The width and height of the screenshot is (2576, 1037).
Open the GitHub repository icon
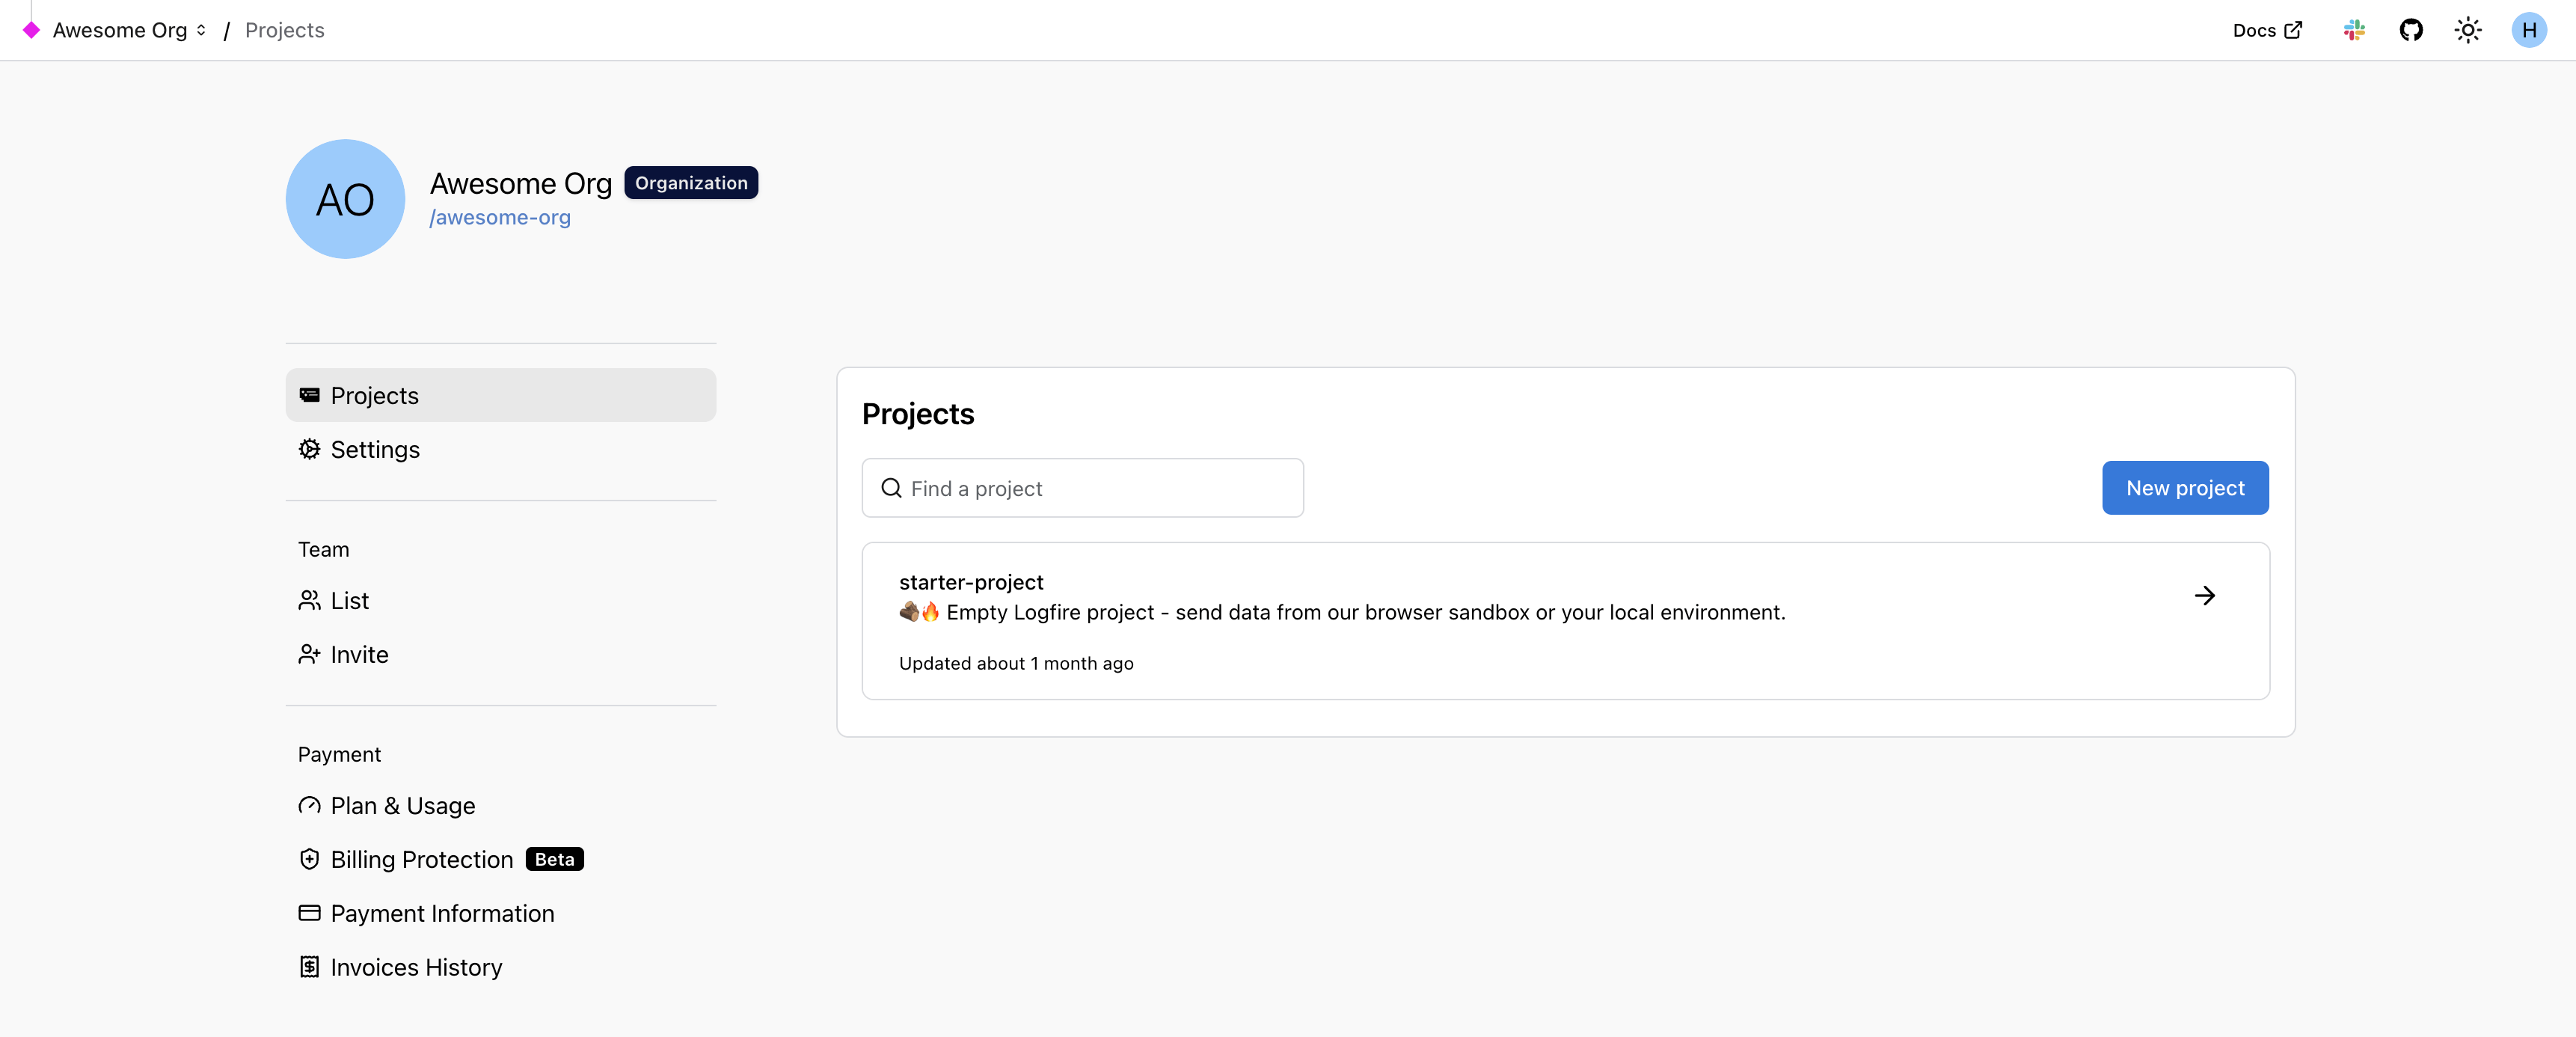coord(2411,30)
